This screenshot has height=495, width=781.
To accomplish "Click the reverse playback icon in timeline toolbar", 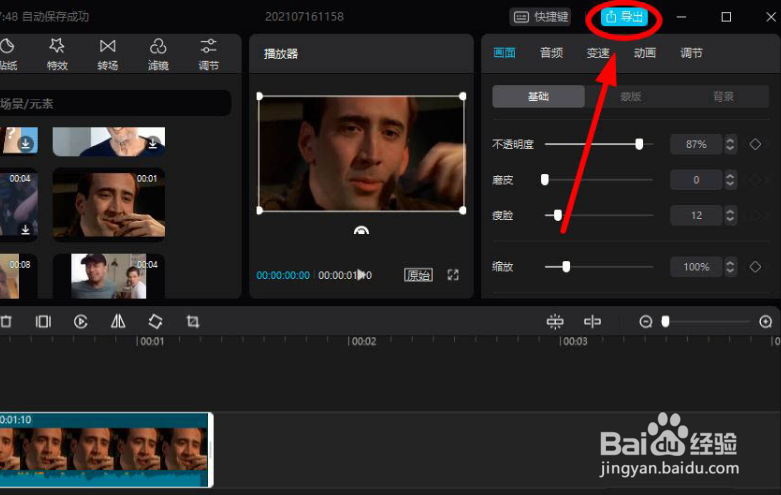I will [81, 322].
